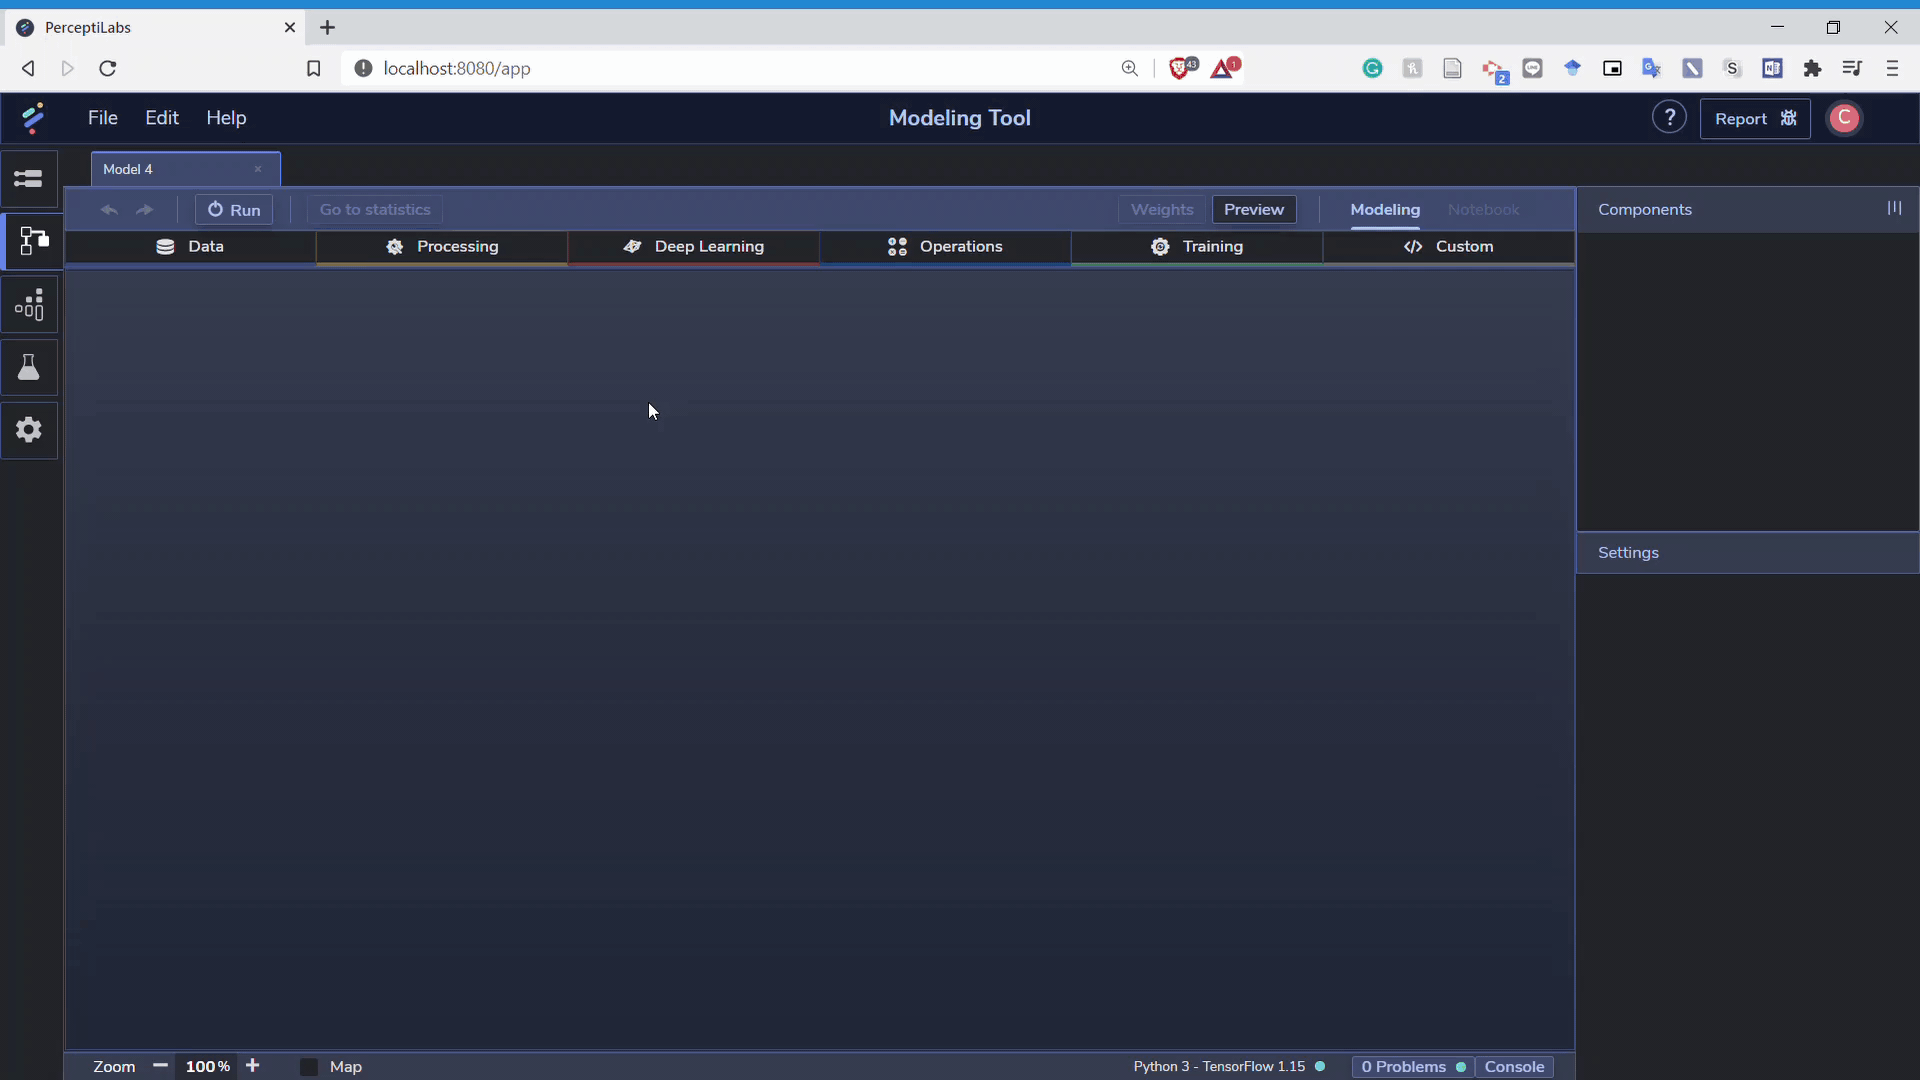1920x1080 pixels.
Task: Toggle the Preview button
Action: tap(1253, 210)
